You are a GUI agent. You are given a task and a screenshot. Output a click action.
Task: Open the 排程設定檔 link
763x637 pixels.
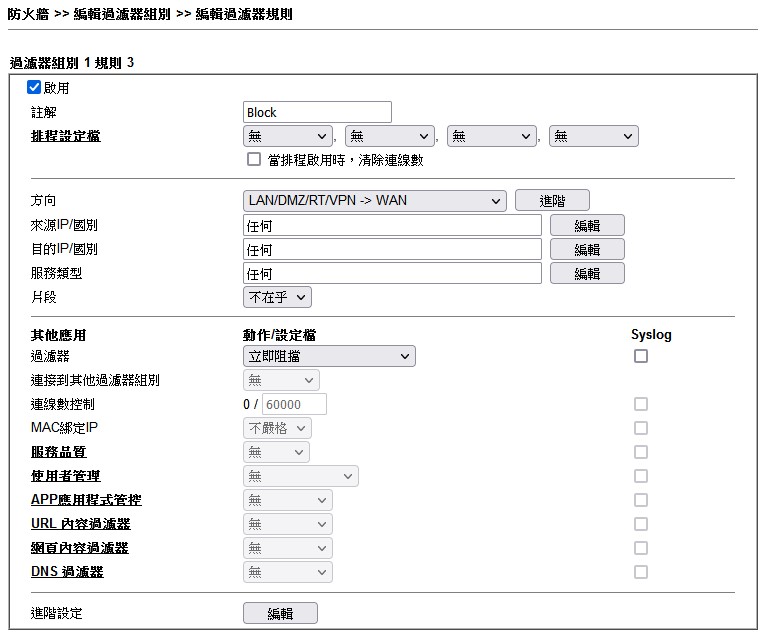click(65, 136)
